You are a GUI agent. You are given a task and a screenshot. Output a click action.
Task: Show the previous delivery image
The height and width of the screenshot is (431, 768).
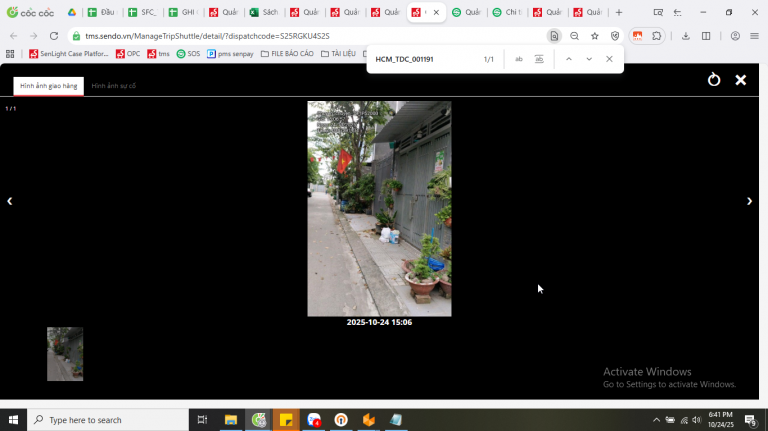tap(9, 201)
